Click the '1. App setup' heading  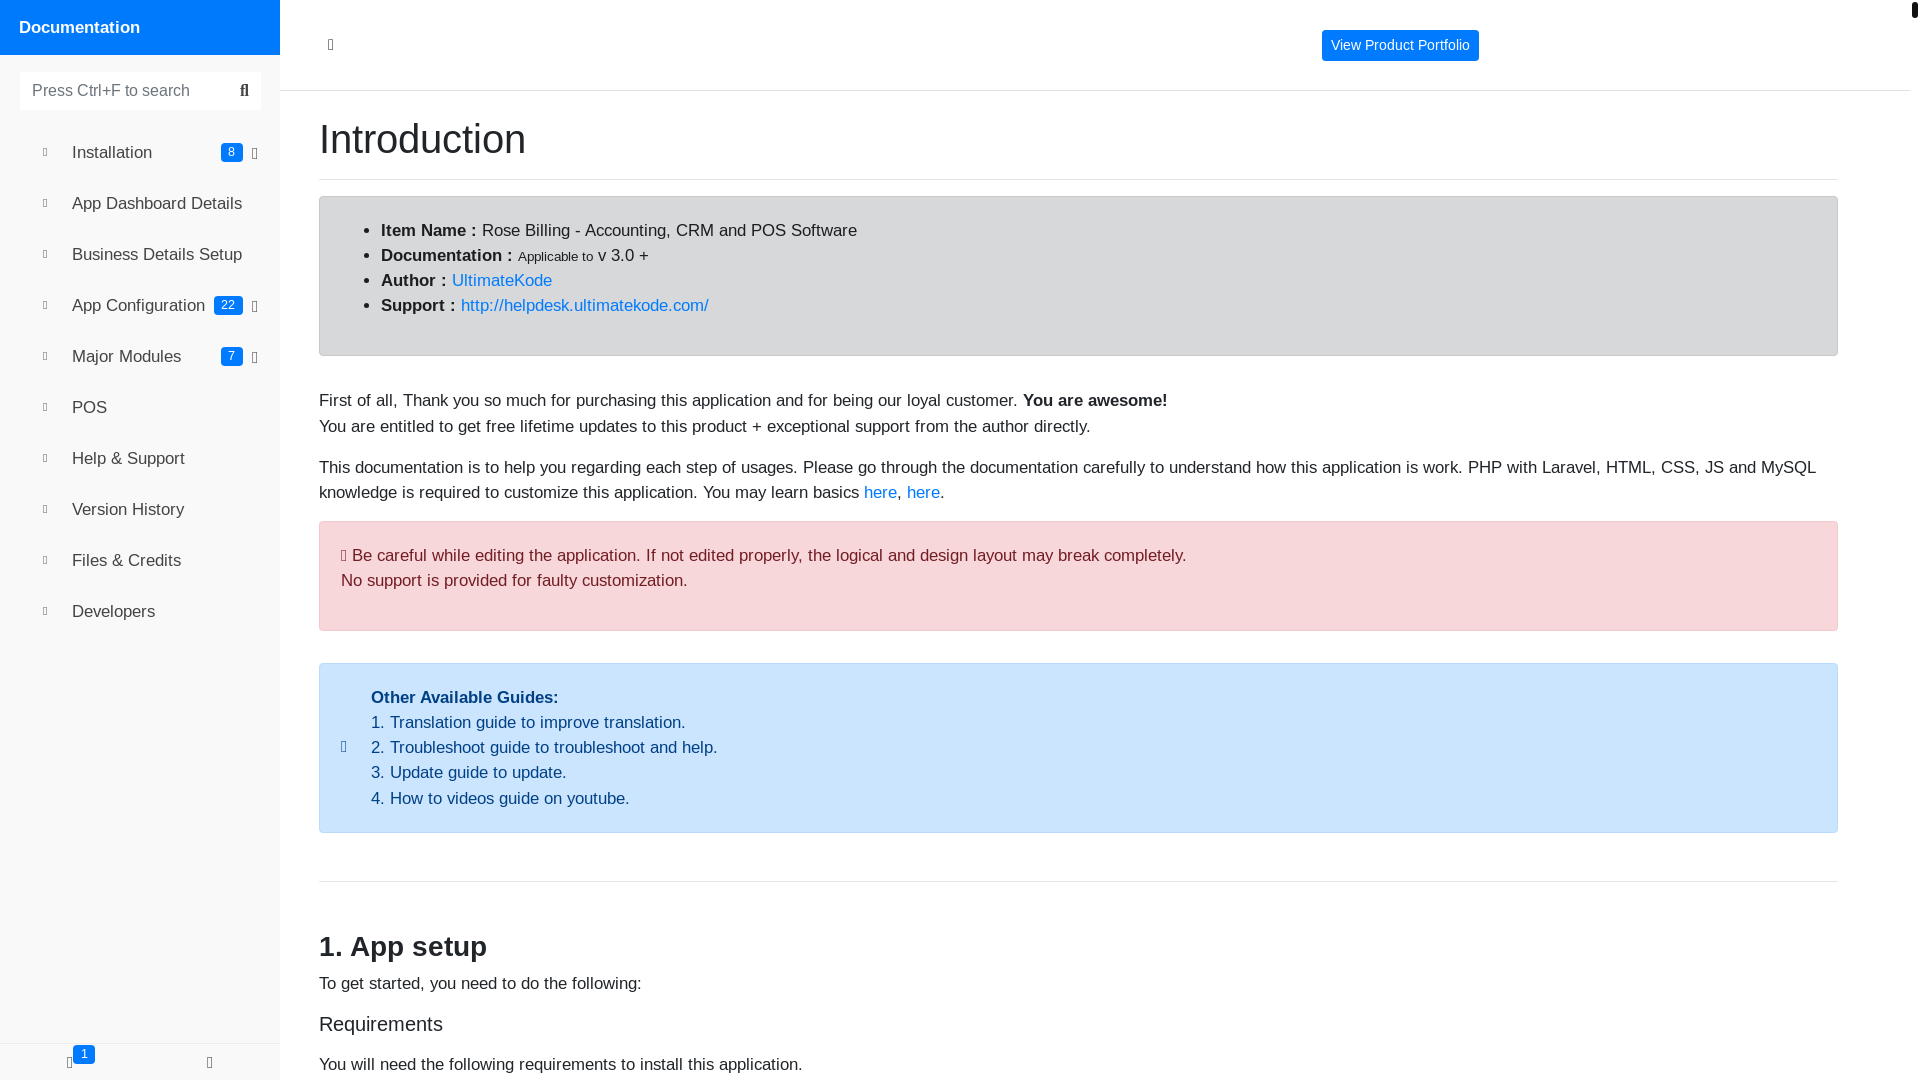pos(403,946)
